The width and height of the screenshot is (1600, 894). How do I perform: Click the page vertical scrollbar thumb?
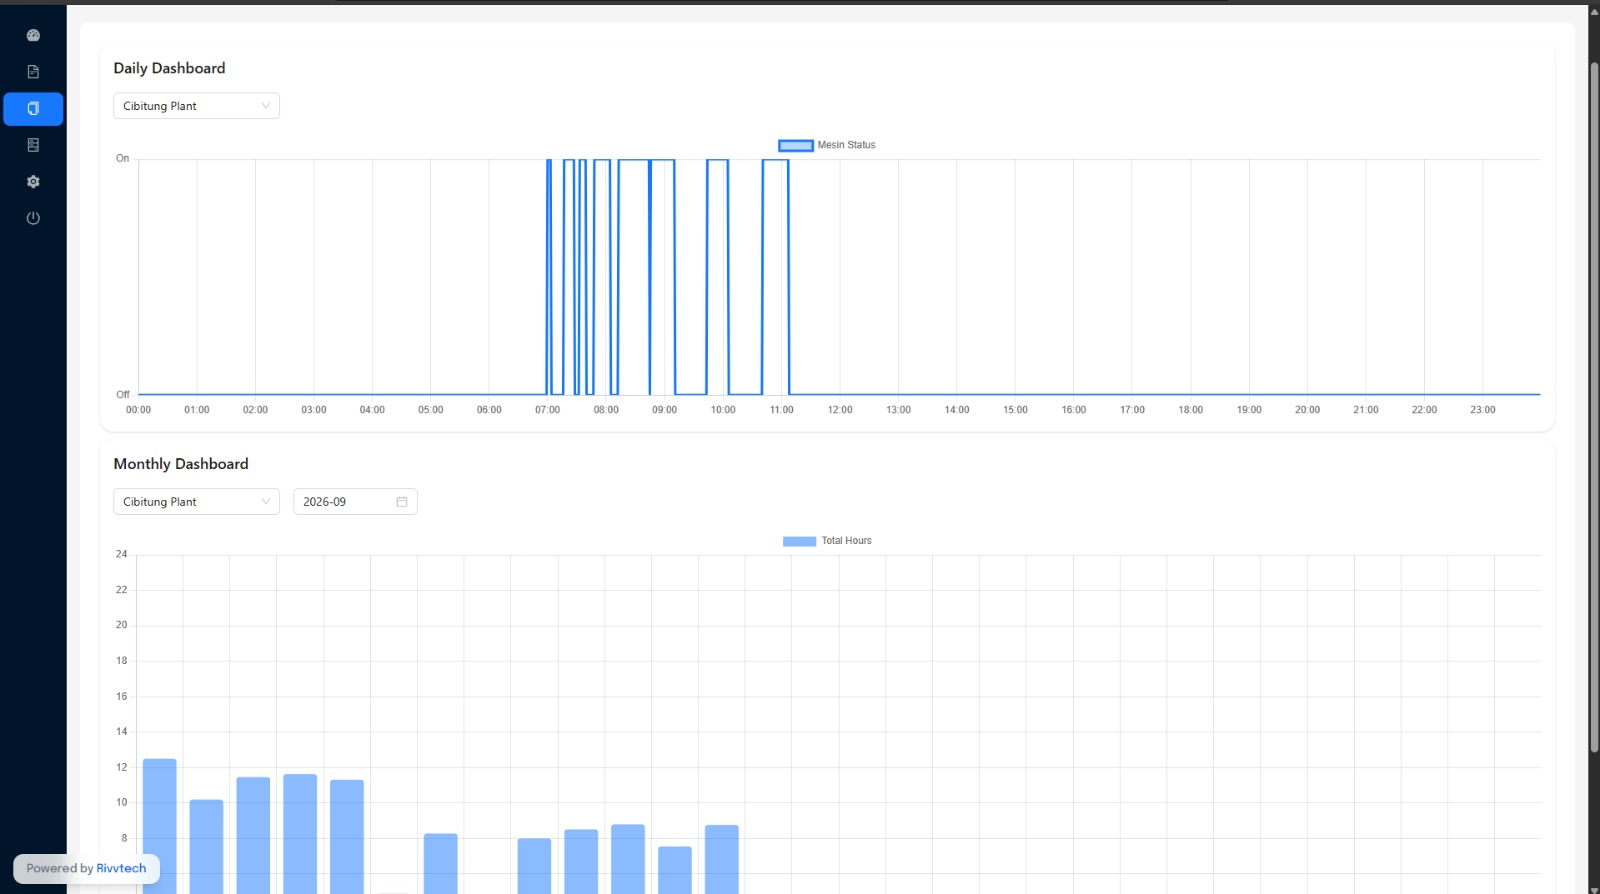1594,408
